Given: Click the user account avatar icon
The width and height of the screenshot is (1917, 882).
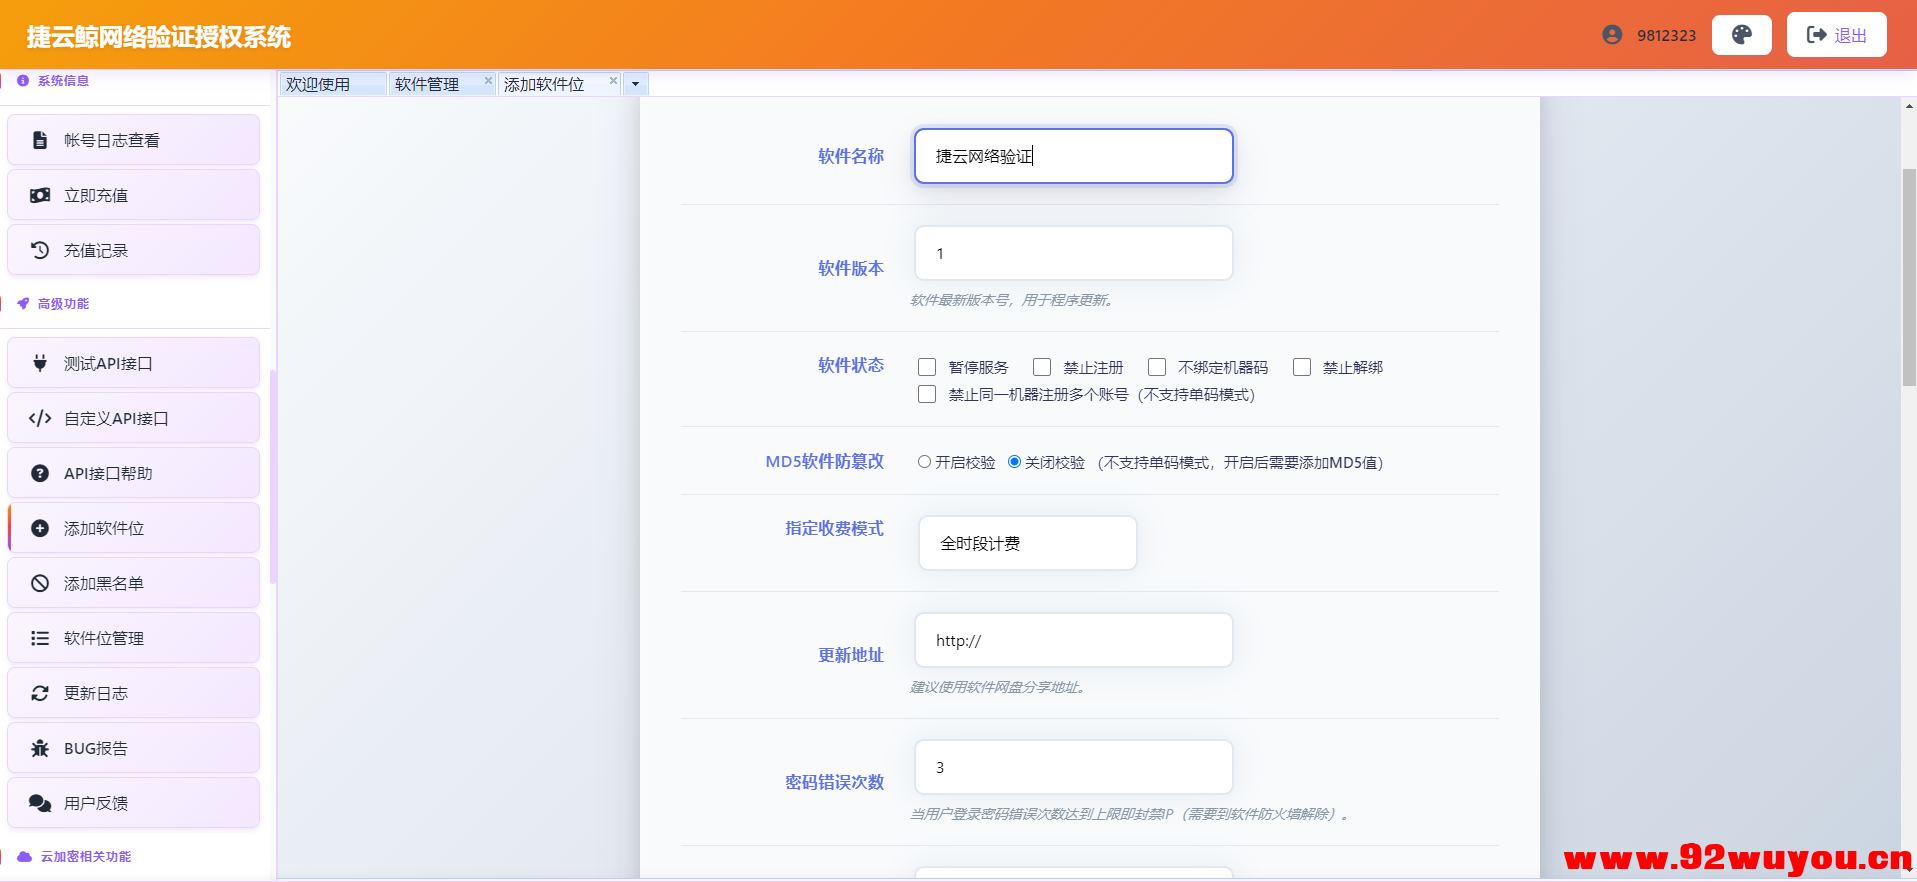Looking at the screenshot, I should pyautogui.click(x=1611, y=35).
